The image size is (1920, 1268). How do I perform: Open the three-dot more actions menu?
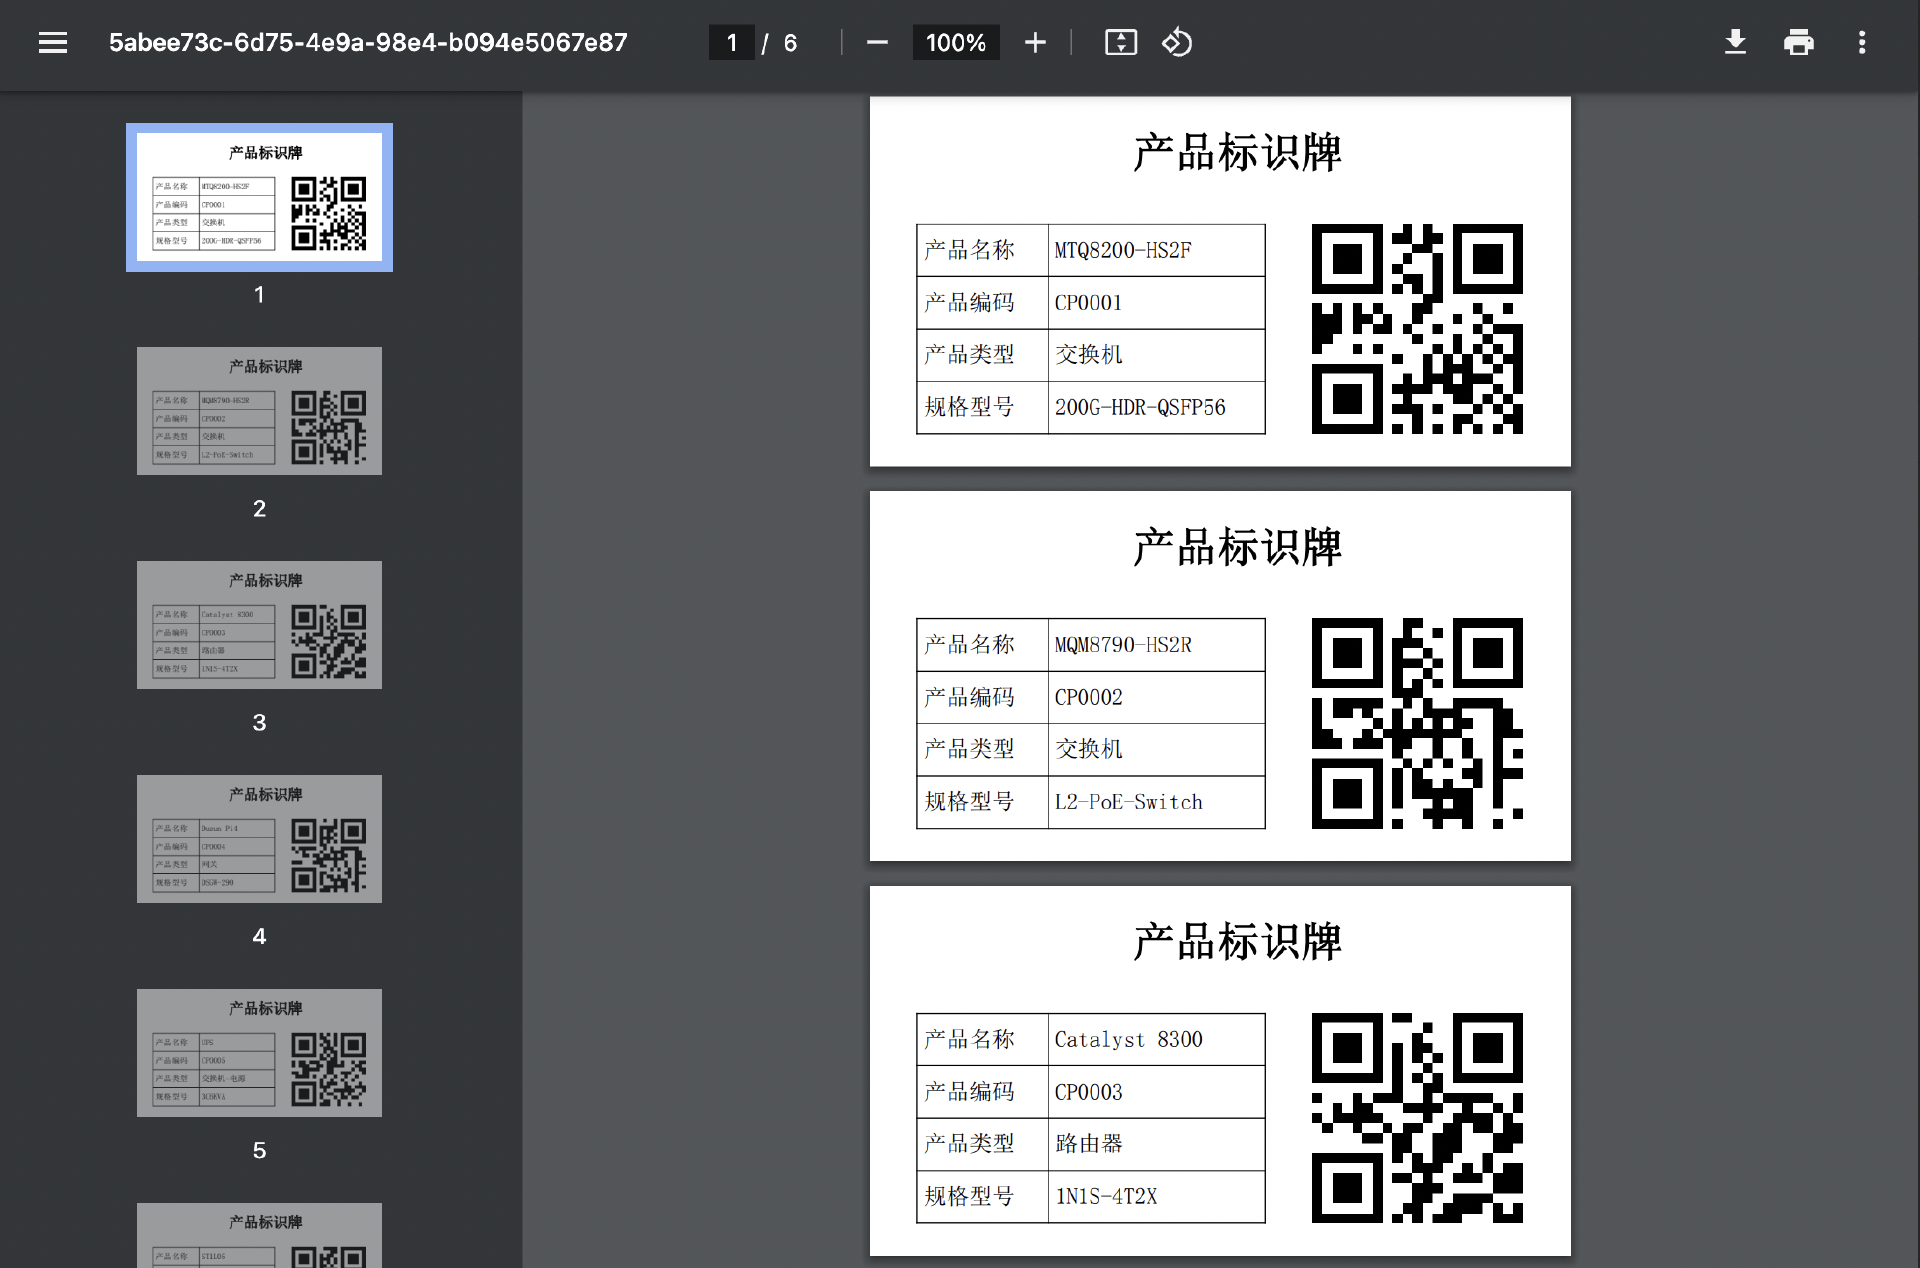click(1861, 43)
